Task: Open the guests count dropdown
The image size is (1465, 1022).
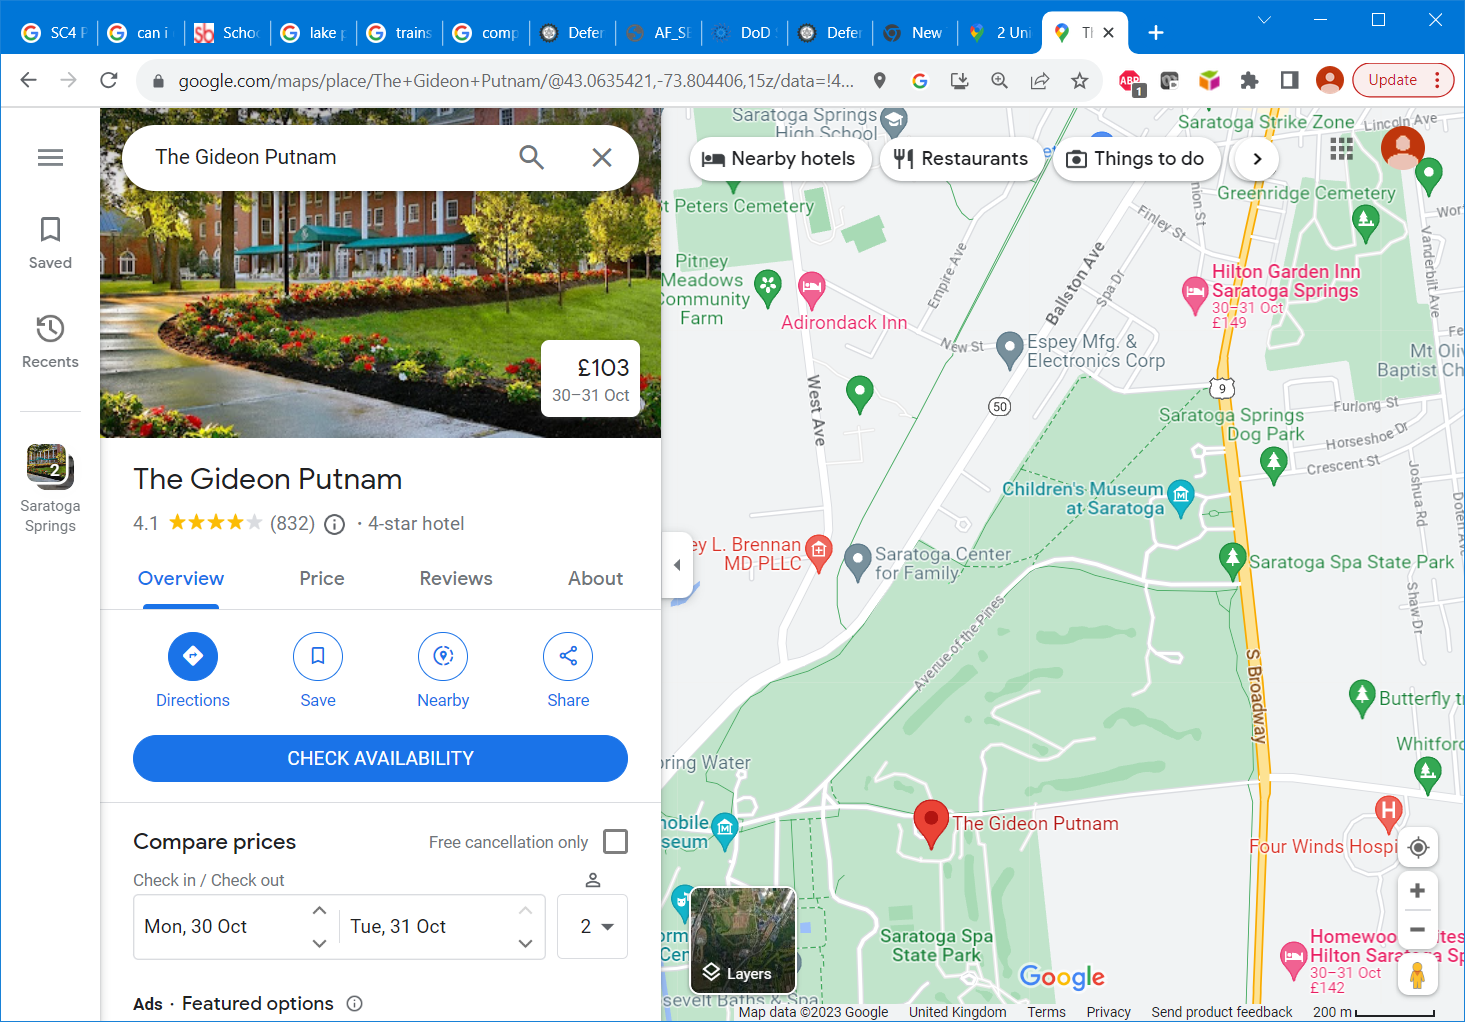Action: pos(592,927)
